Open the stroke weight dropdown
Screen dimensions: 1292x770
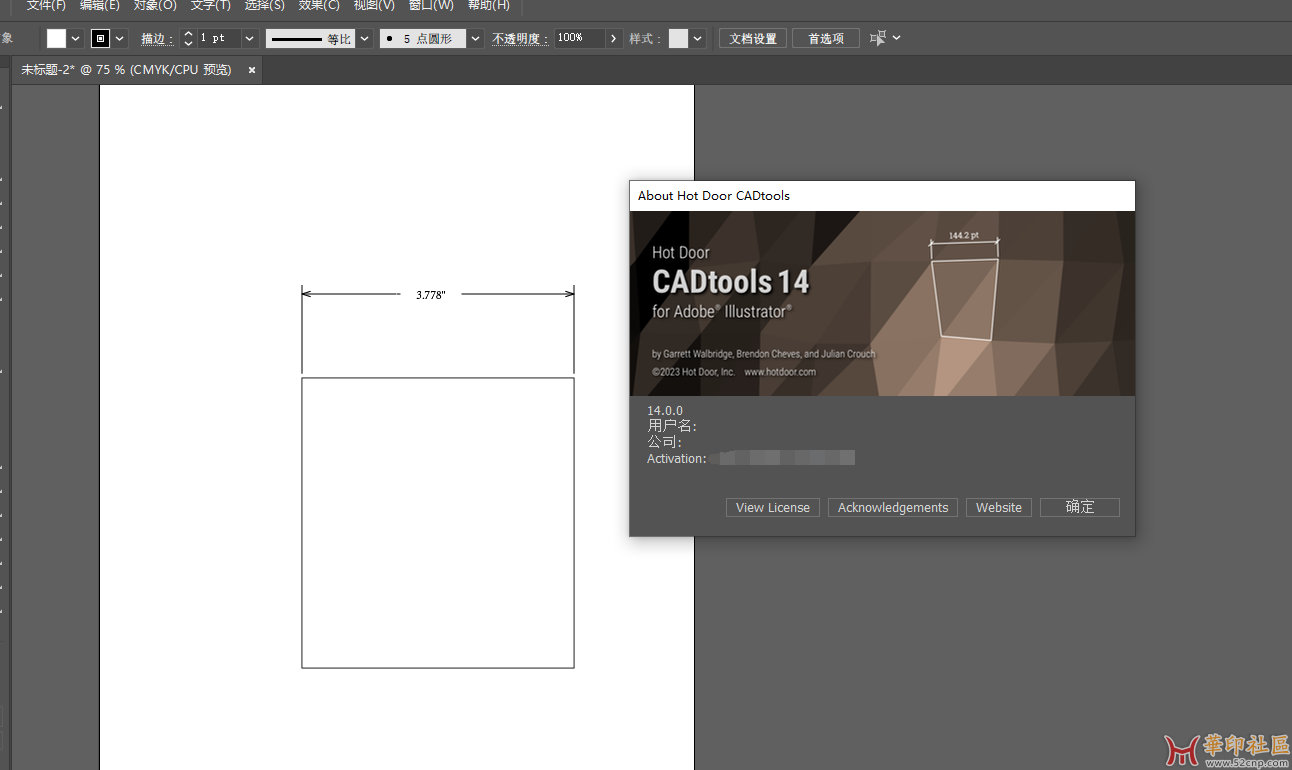point(250,38)
